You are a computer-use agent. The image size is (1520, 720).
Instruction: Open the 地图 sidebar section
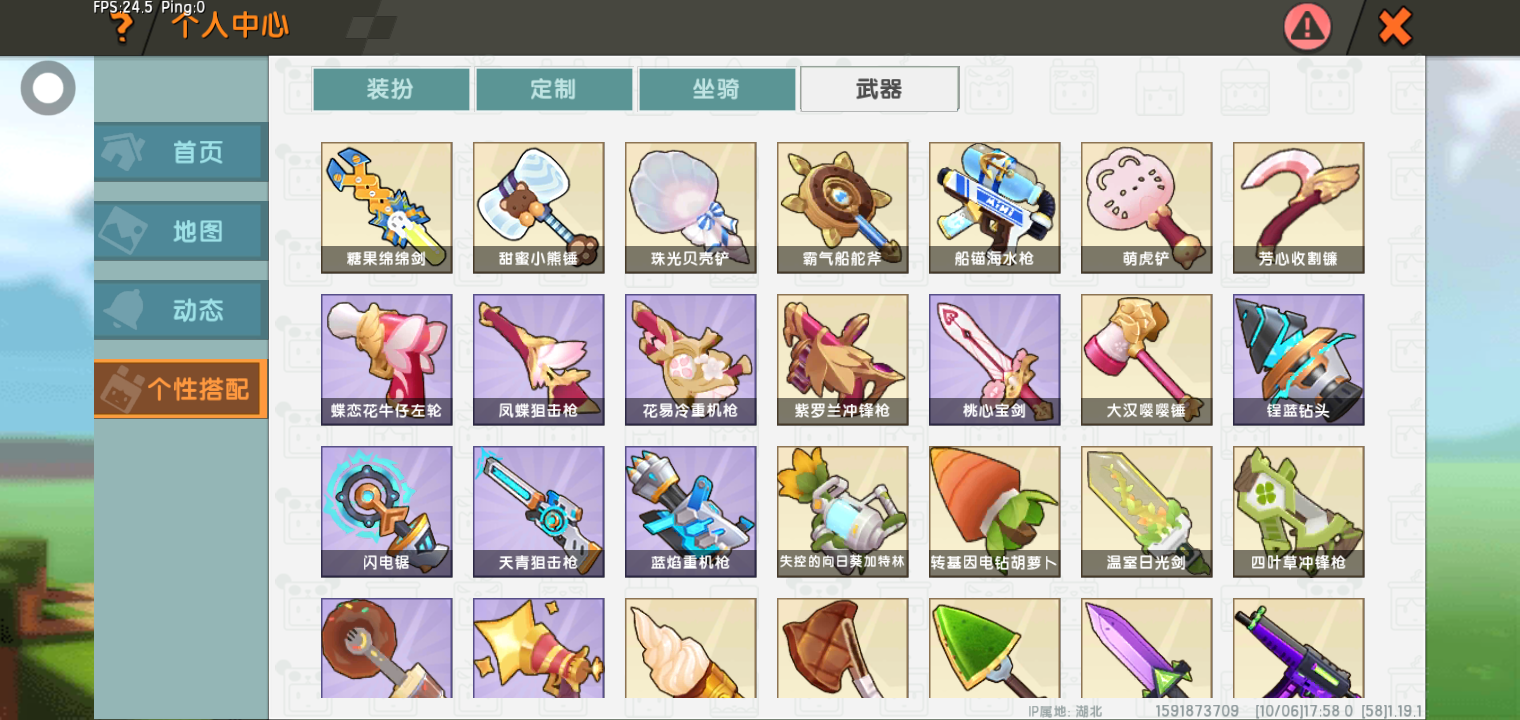point(181,231)
